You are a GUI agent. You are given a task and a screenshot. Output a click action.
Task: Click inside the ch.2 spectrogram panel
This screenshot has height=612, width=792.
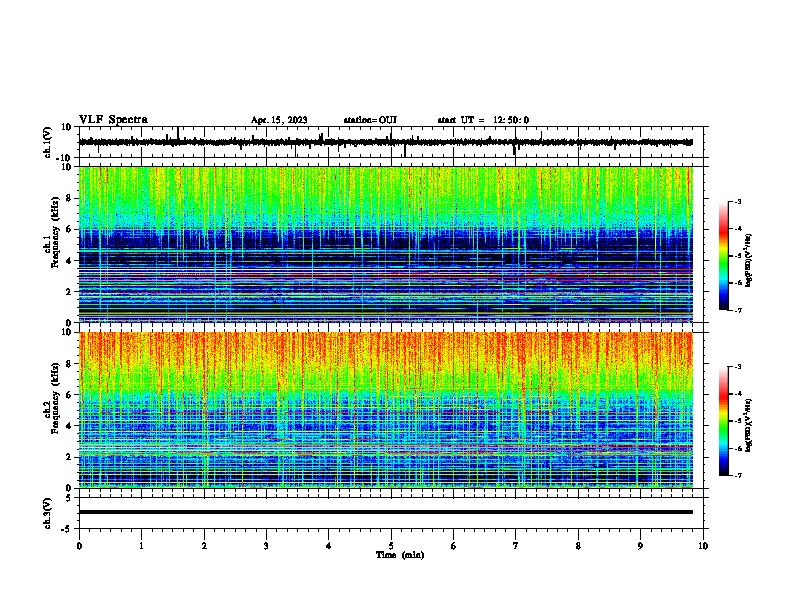coord(386,410)
